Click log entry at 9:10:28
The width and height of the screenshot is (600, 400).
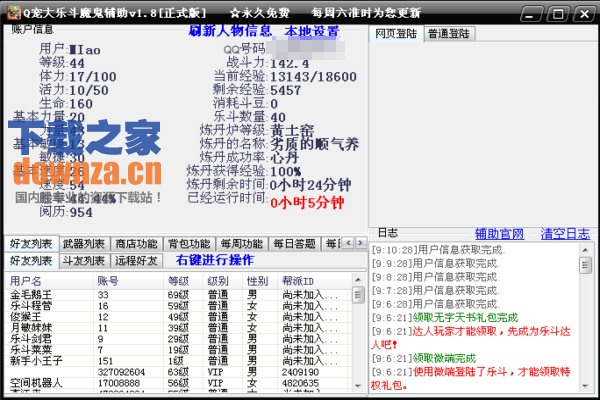(439, 250)
